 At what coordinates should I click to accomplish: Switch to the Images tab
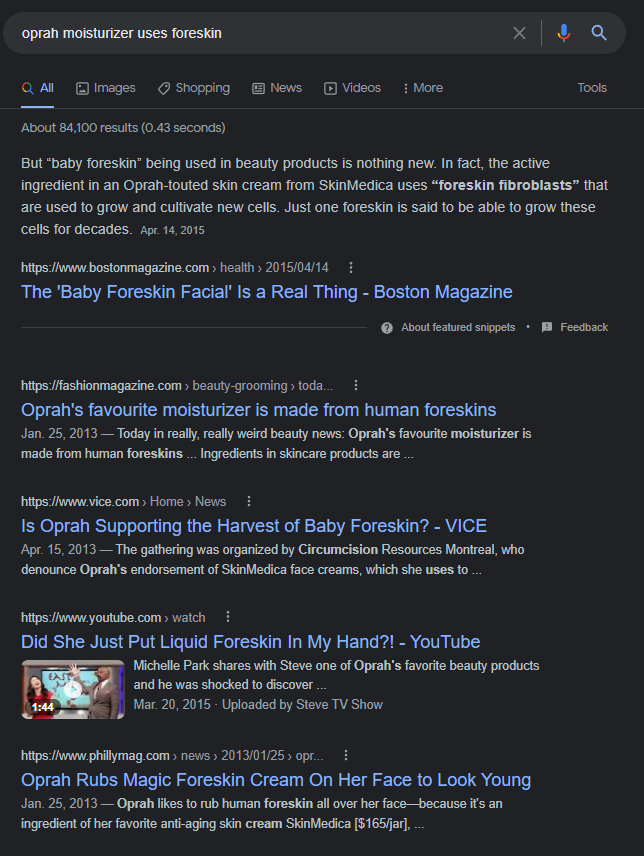tap(105, 88)
